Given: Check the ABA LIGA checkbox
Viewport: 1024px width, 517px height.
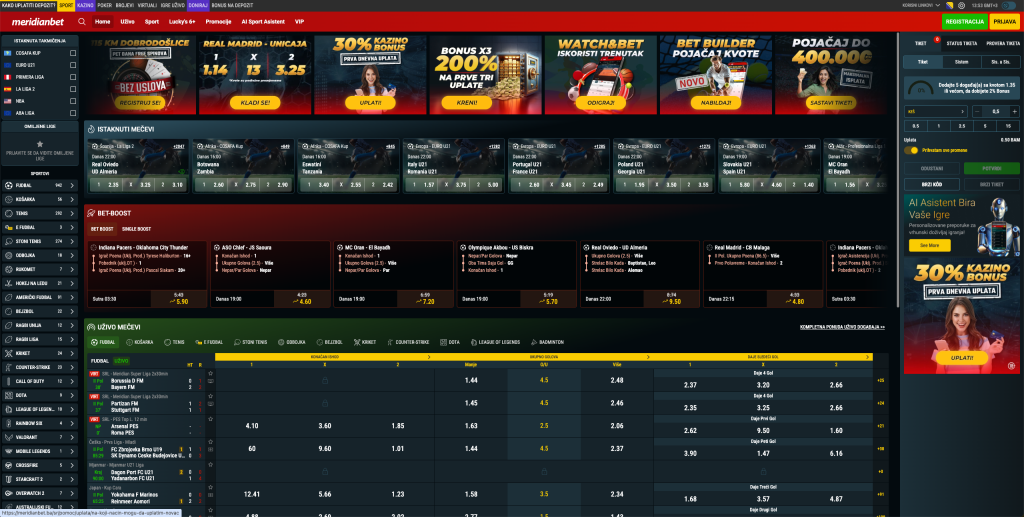Looking at the screenshot, I should point(72,113).
